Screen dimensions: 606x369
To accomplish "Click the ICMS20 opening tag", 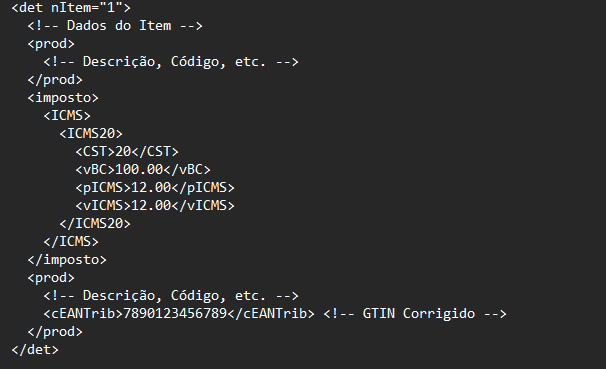I will 91,134.
